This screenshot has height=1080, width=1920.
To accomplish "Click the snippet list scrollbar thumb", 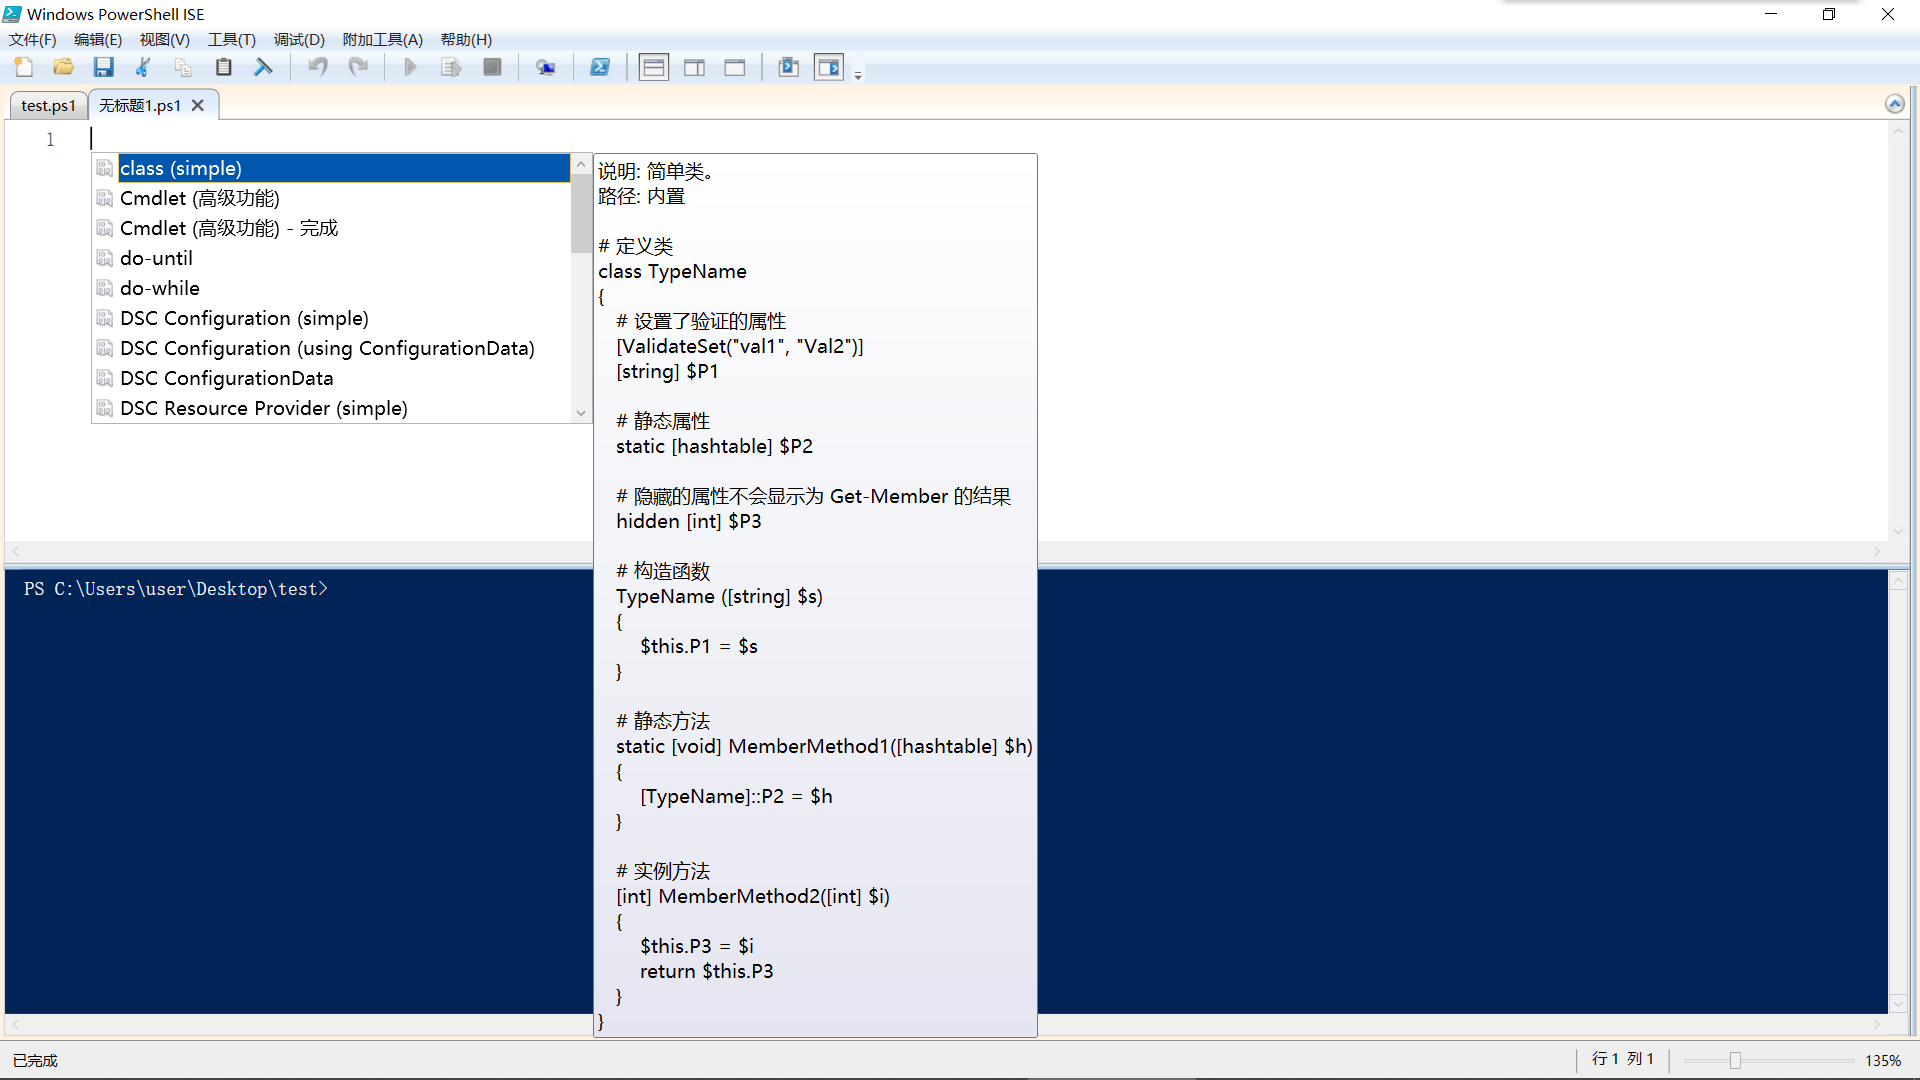I will coord(581,214).
